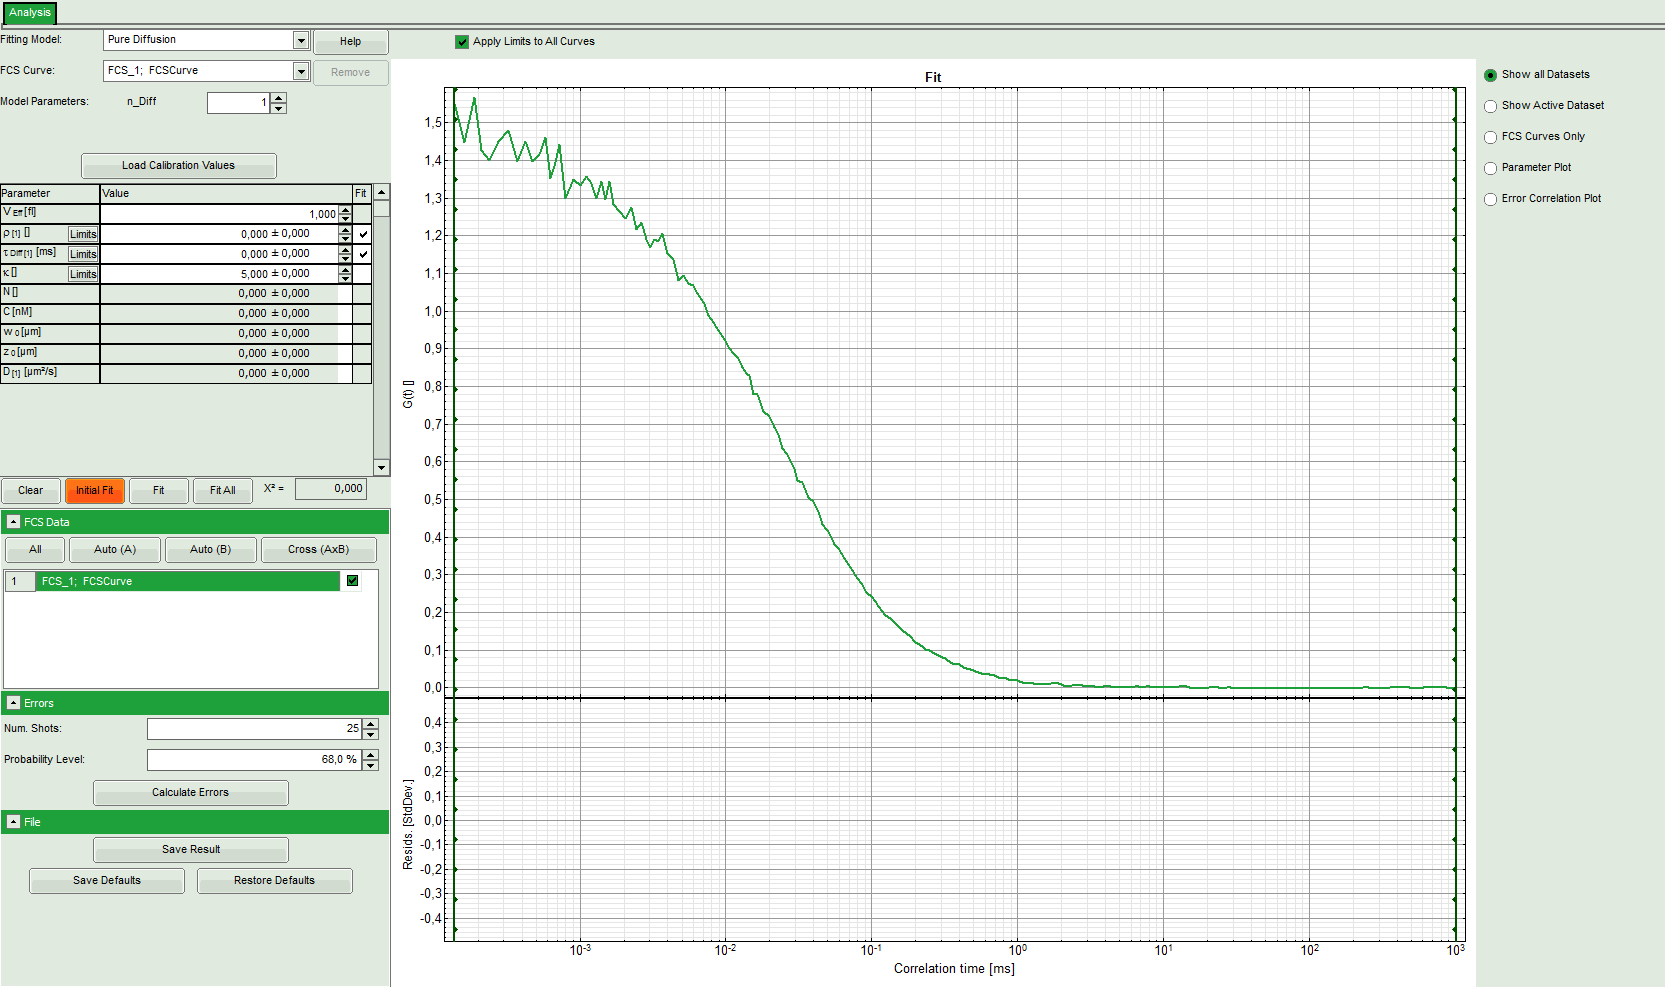The width and height of the screenshot is (1665, 987).
Task: Click the rho value stepper
Action: click(345, 234)
